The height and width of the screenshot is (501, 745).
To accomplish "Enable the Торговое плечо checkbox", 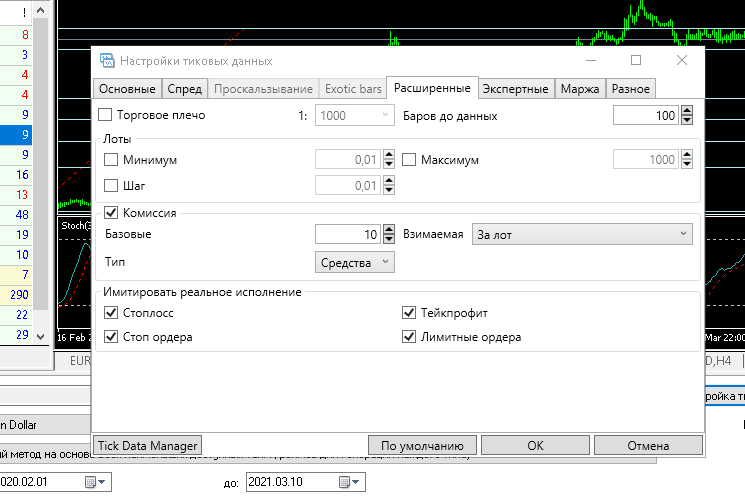I will tap(105, 115).
